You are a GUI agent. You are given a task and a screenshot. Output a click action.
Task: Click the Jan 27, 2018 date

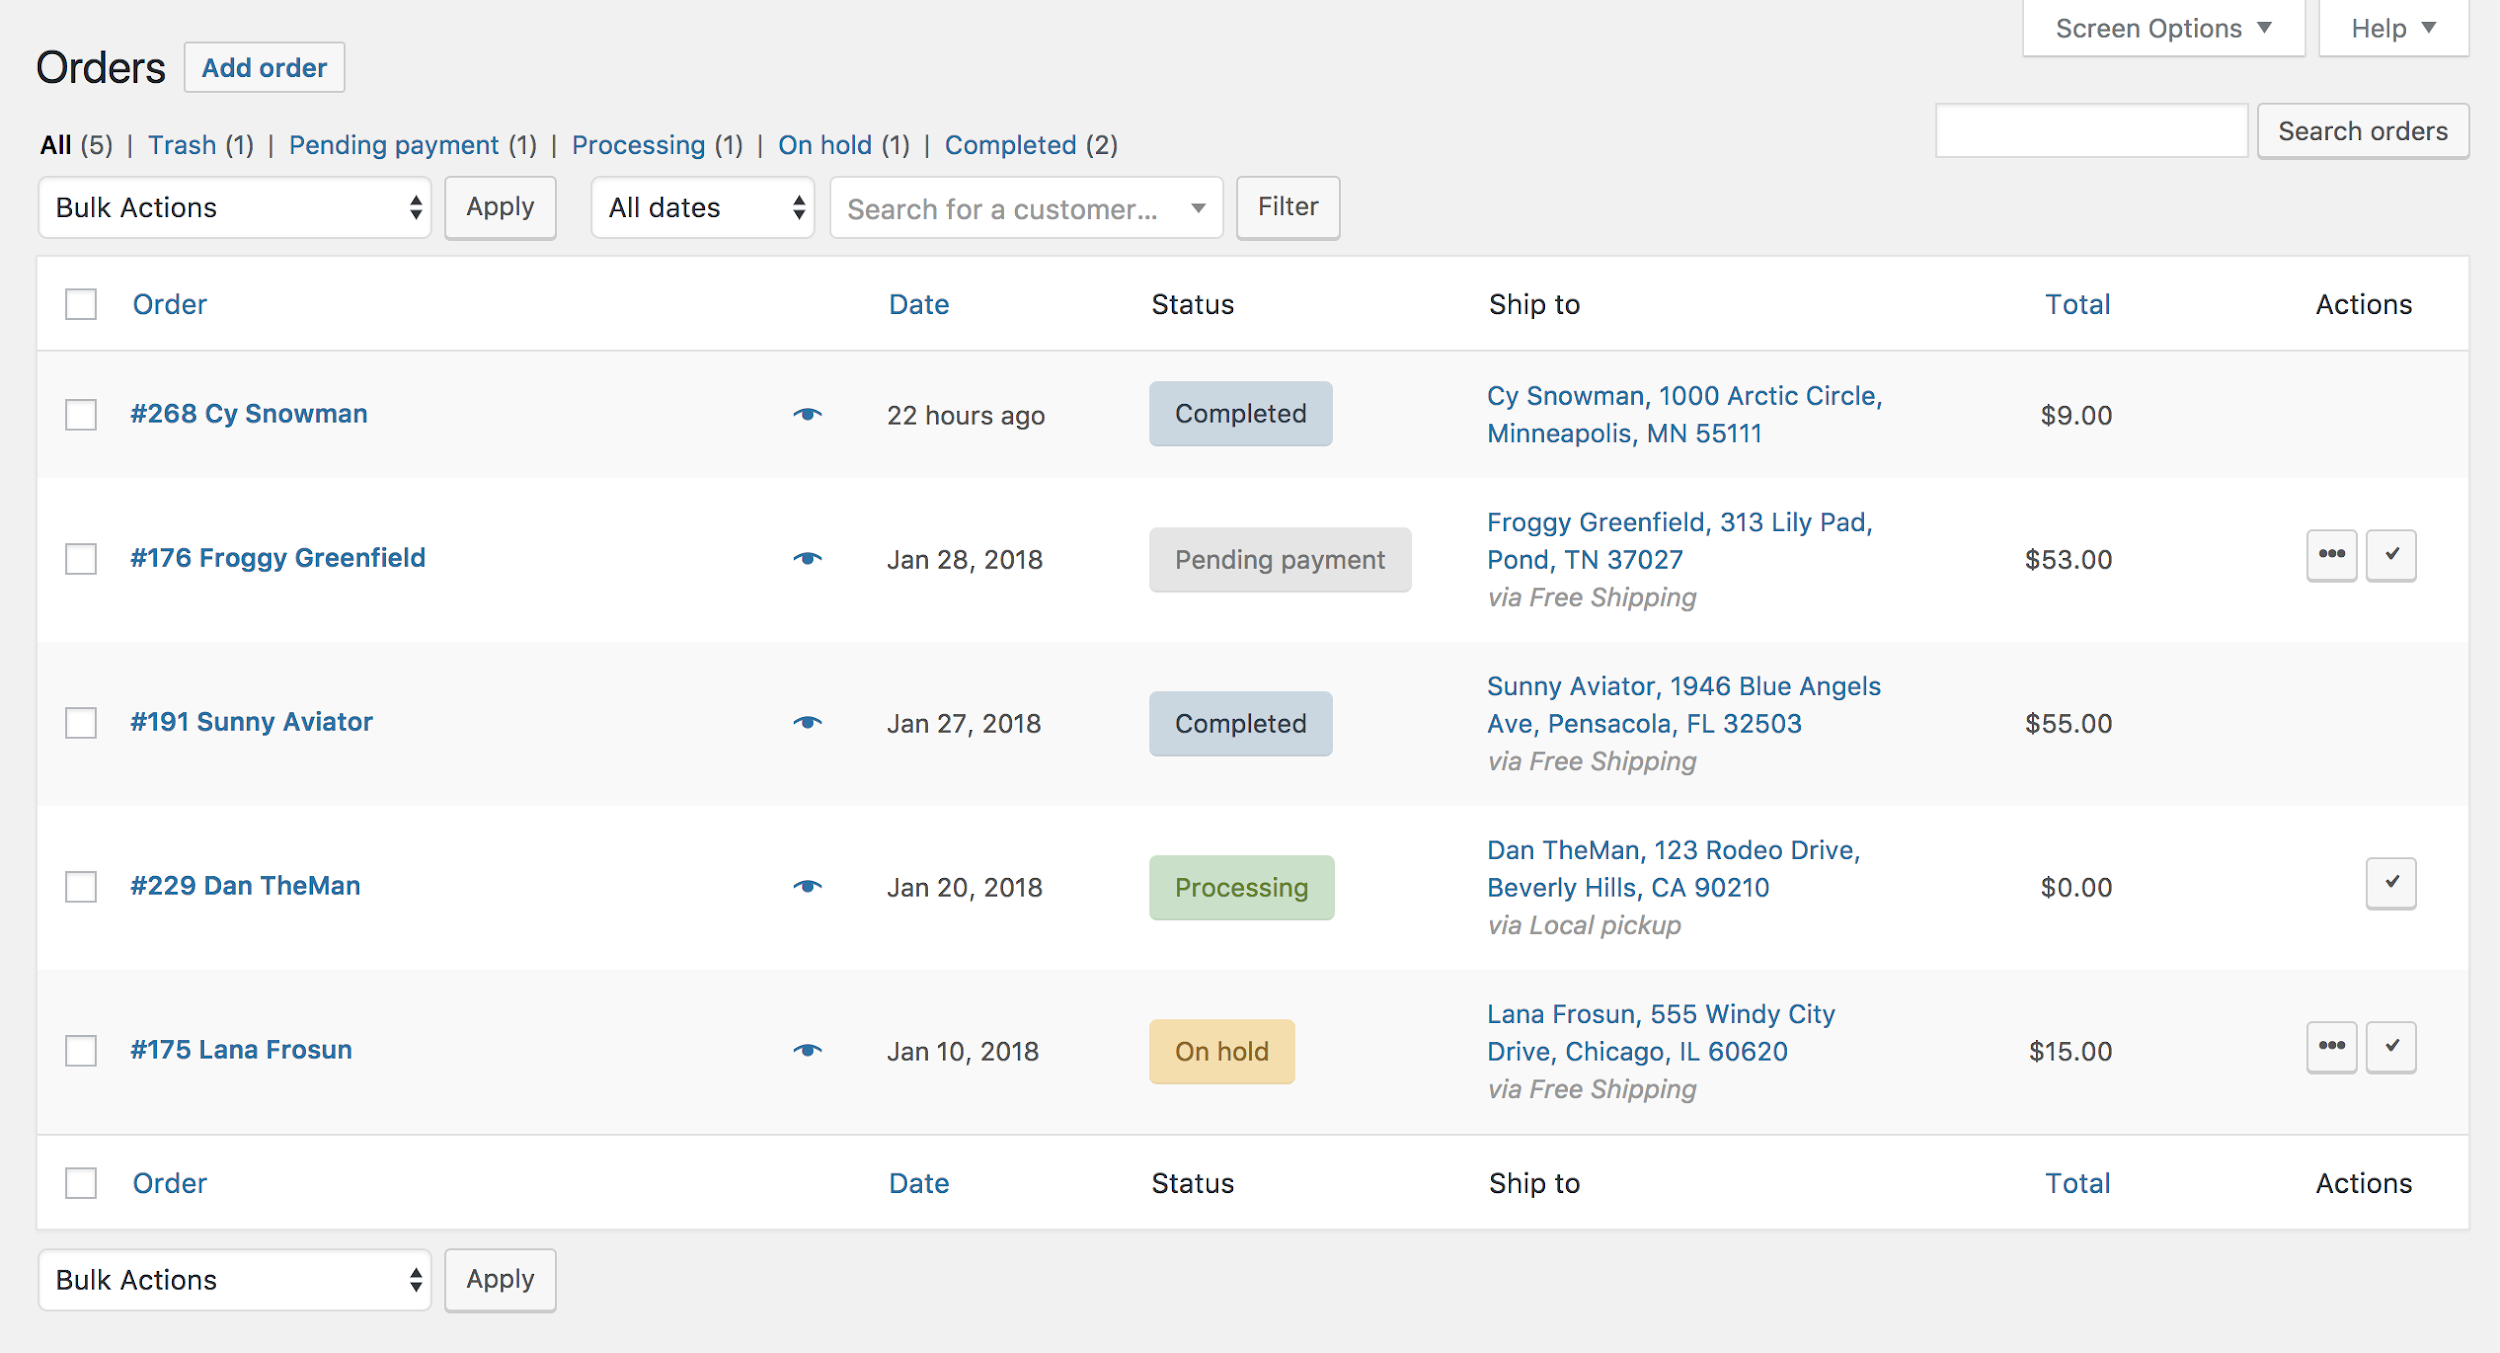(x=964, y=723)
